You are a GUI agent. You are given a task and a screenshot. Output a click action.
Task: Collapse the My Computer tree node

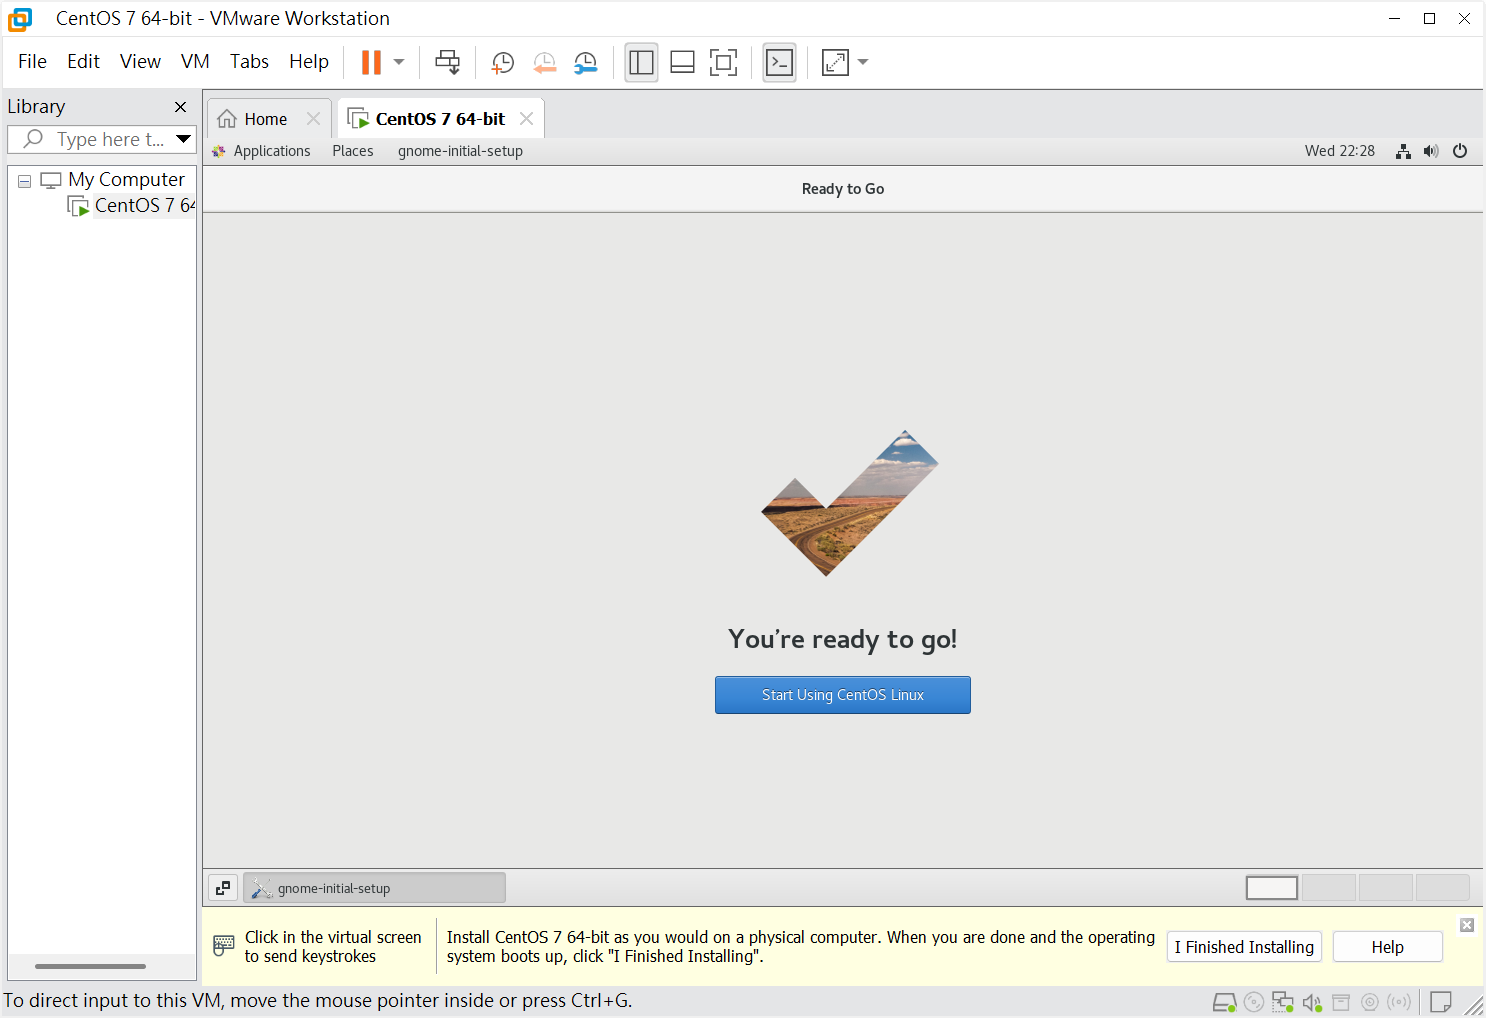coord(24,181)
